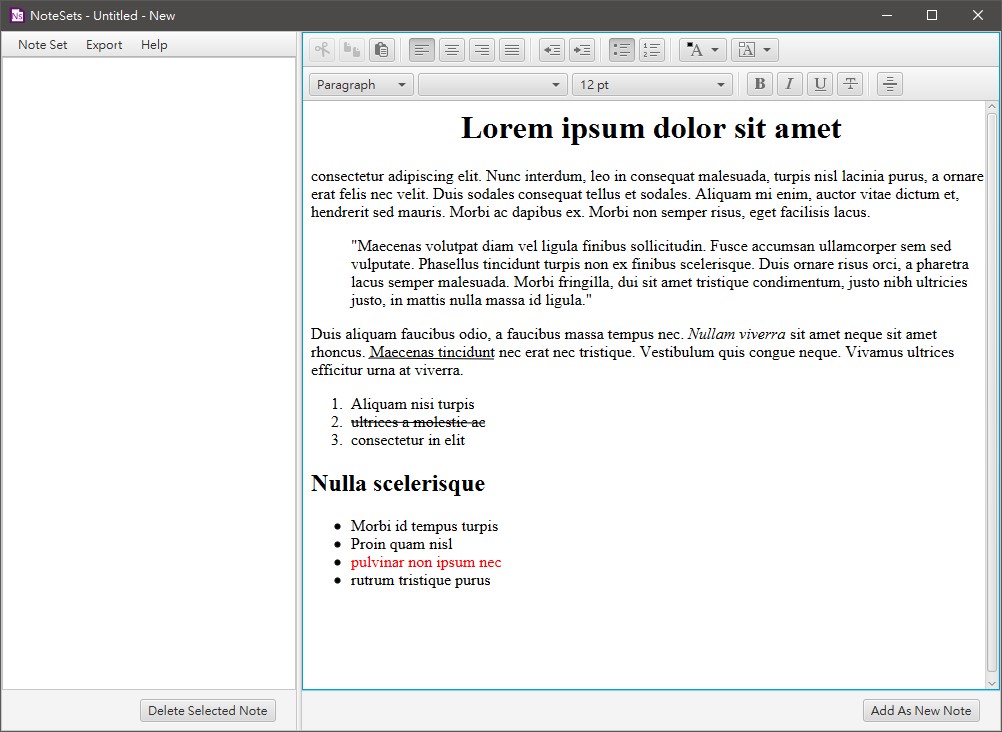Viewport: 1002px width, 732px height.
Task: Toggle bold formatting
Action: tap(760, 85)
